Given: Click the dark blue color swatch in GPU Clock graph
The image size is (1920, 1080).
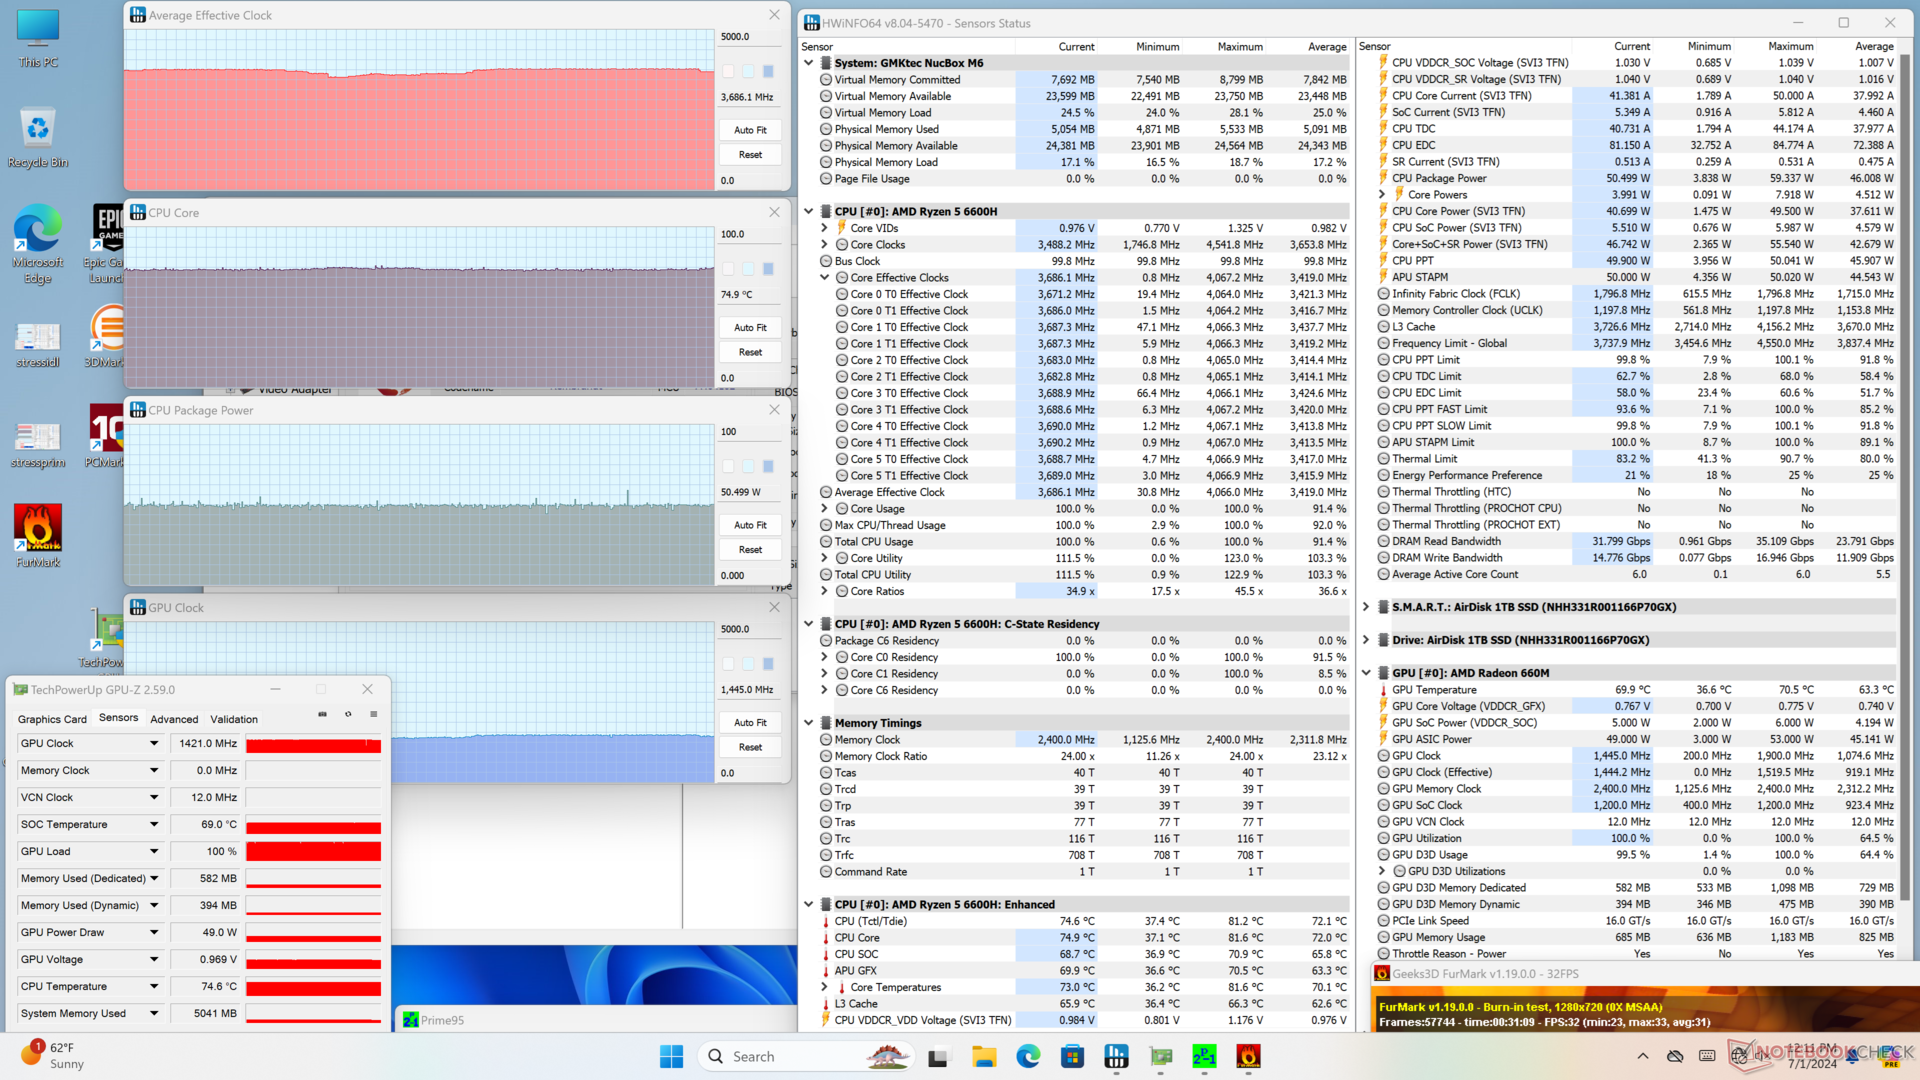Looking at the screenshot, I should [x=768, y=664].
